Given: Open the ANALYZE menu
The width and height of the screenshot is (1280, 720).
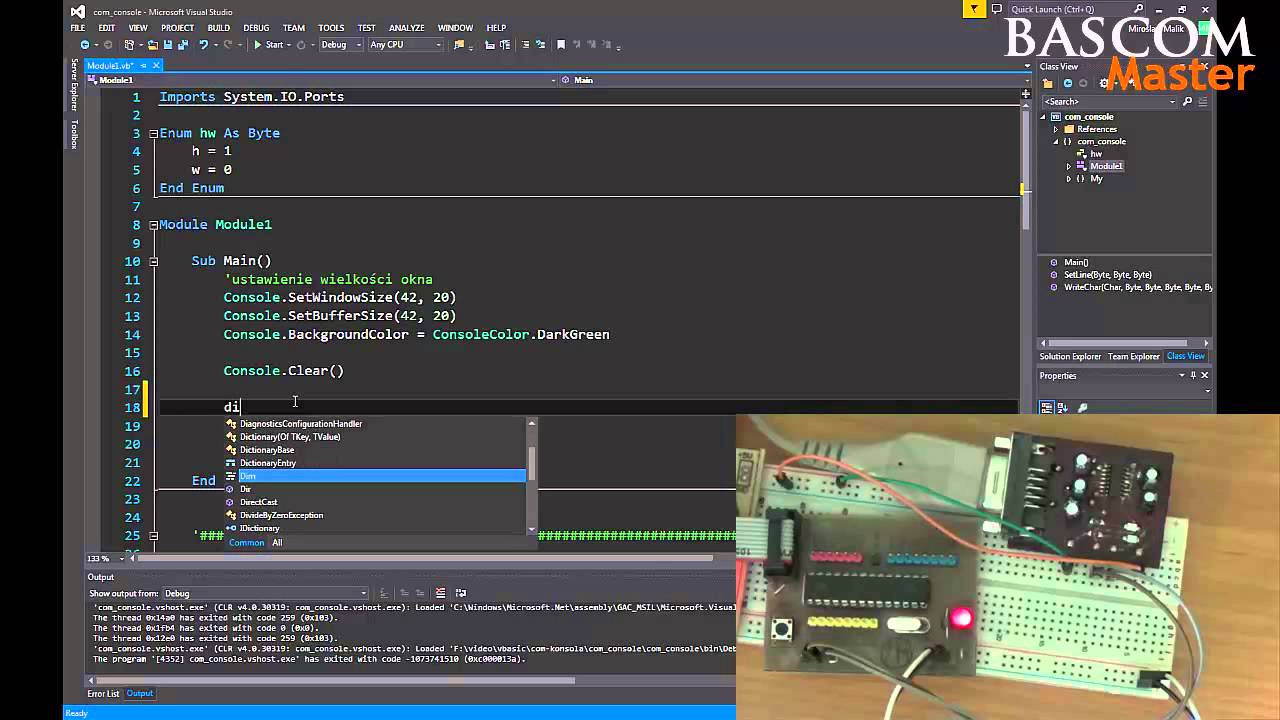Looking at the screenshot, I should [x=408, y=28].
